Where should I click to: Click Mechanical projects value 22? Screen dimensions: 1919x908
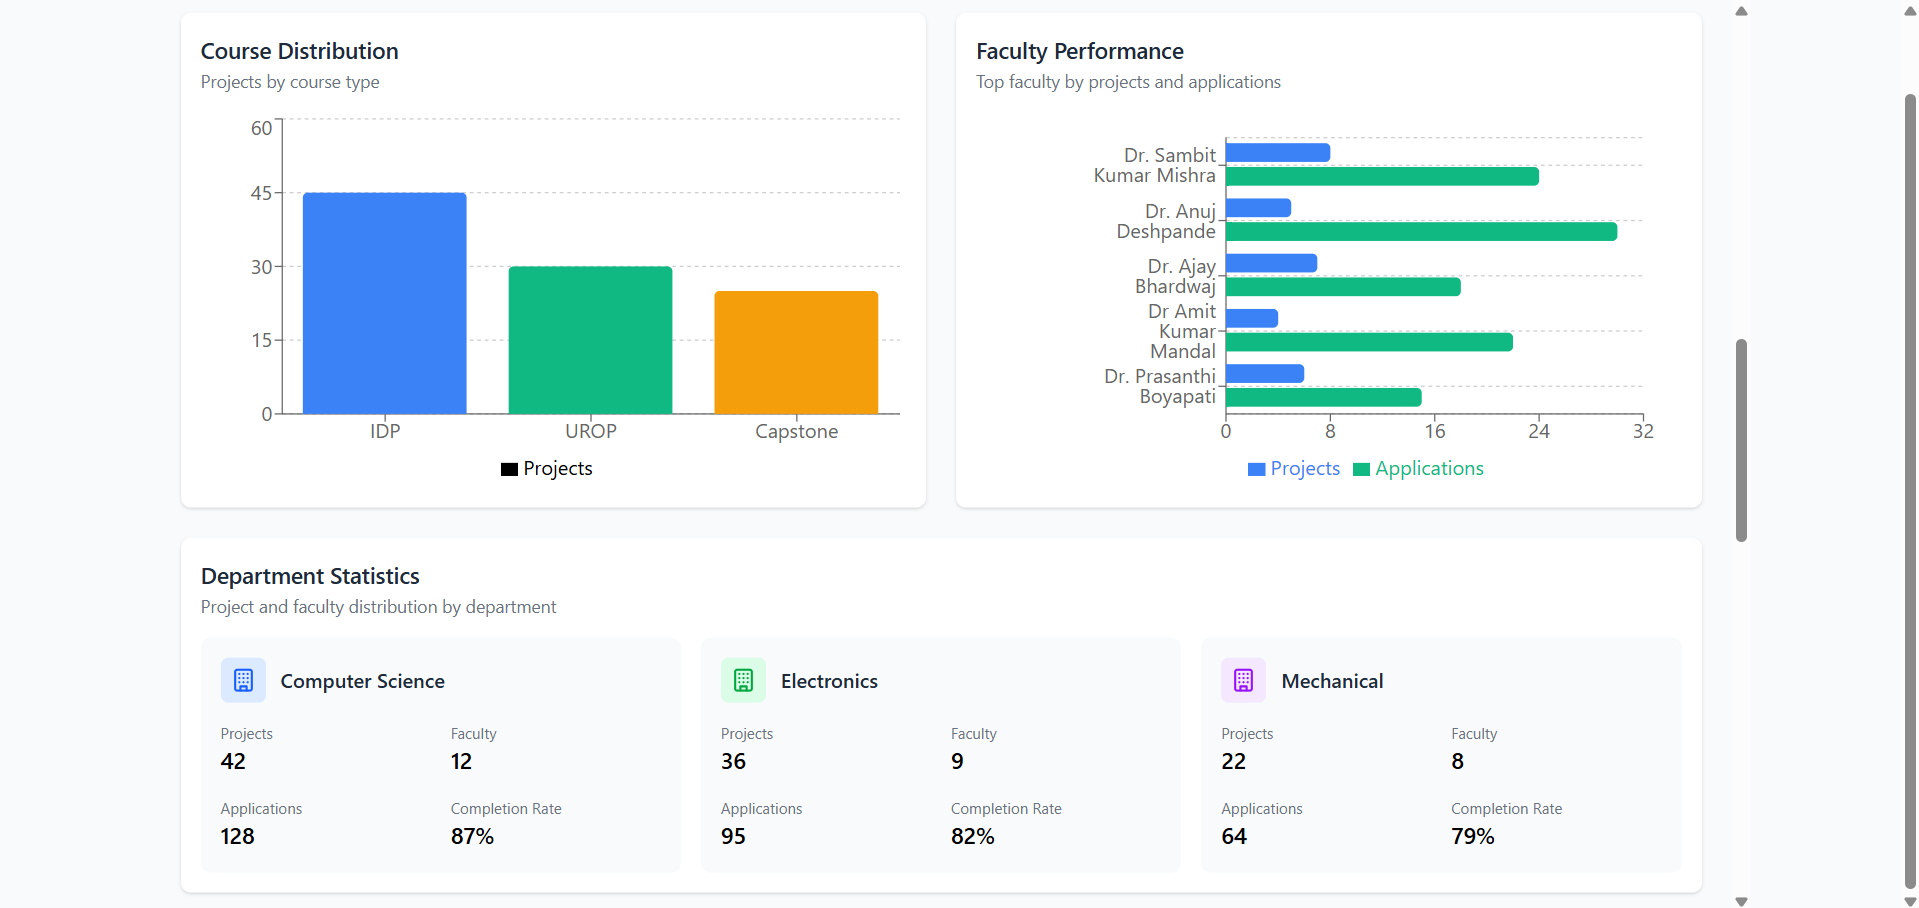(x=1234, y=761)
